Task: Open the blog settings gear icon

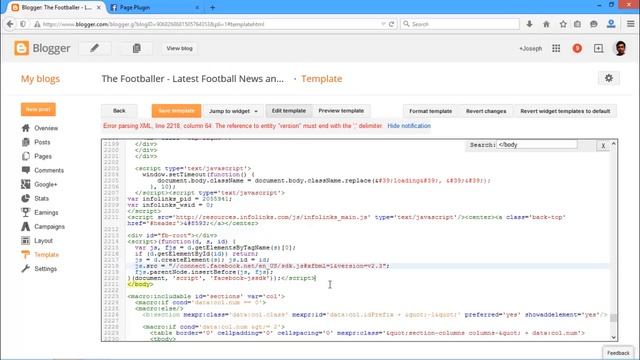Action: click(x=609, y=78)
